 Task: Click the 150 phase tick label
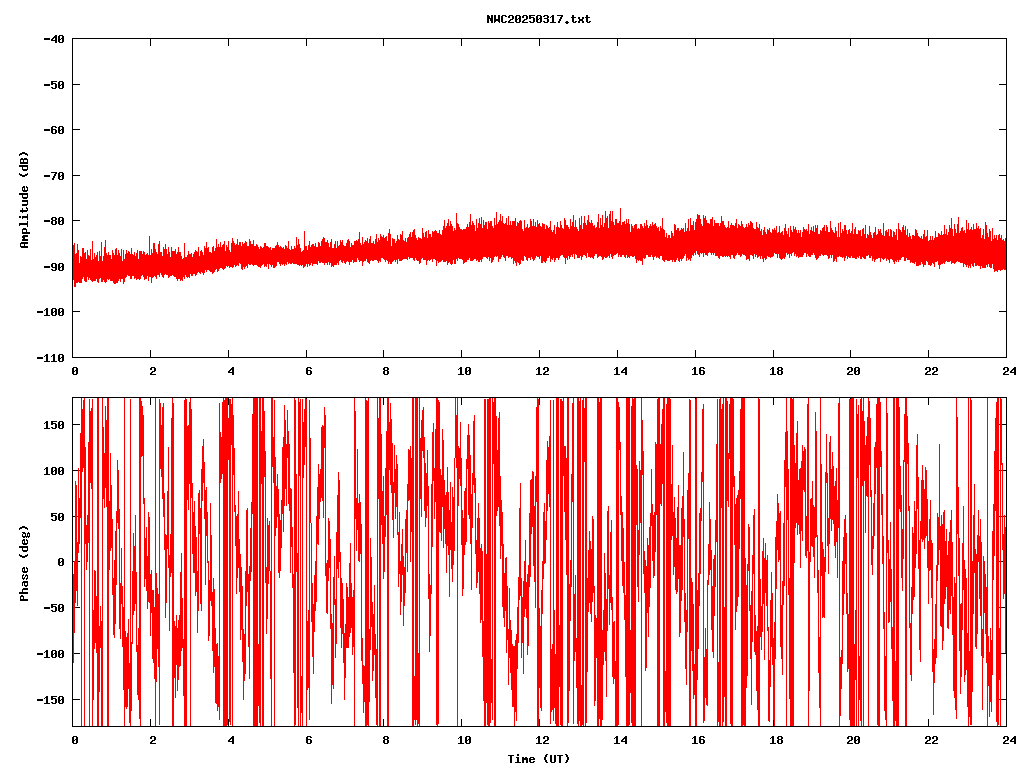coord(54,425)
